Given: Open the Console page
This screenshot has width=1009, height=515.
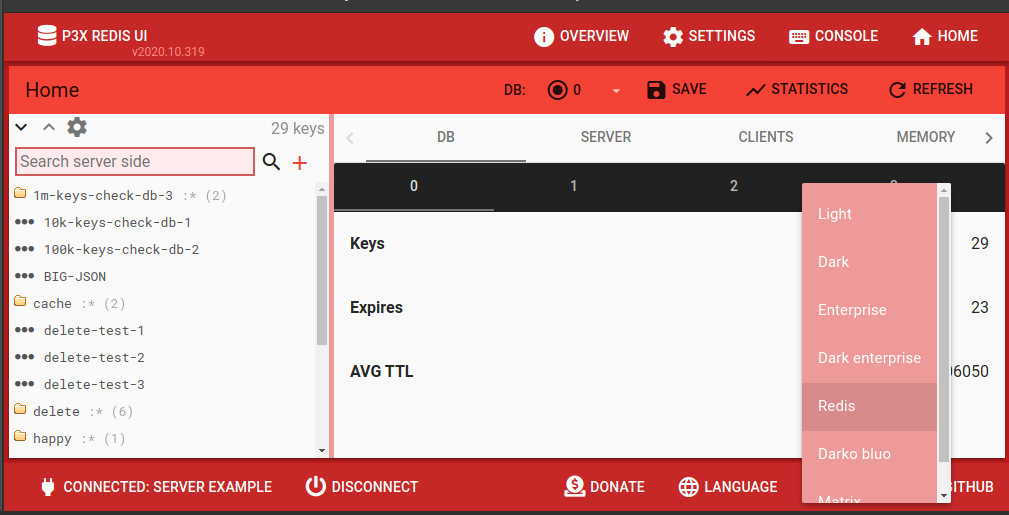Looking at the screenshot, I should click(833, 36).
